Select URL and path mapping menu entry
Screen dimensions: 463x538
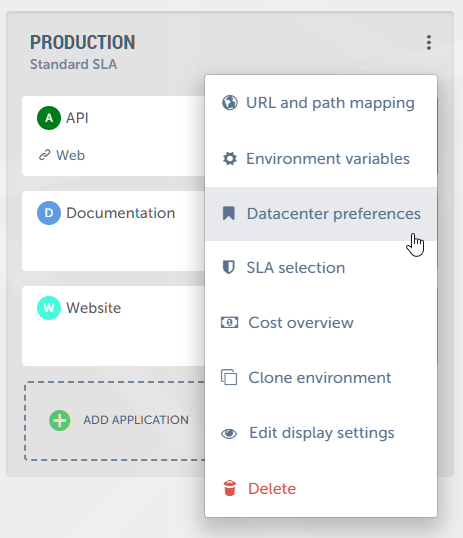321,103
